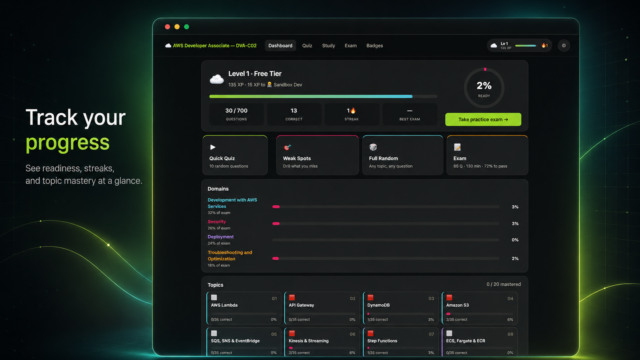The height and width of the screenshot is (360, 640).
Task: Switch to the Dashboard tab
Action: click(280, 45)
